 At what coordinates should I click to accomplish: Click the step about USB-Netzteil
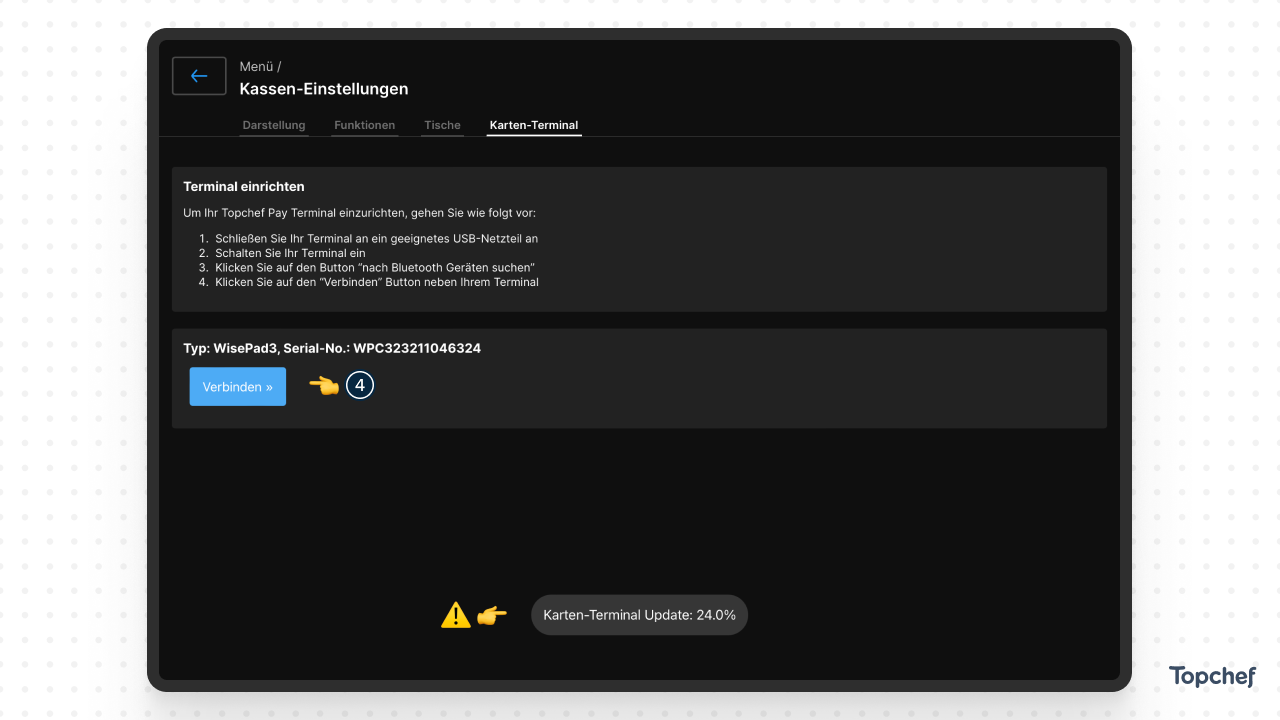[x=377, y=239]
